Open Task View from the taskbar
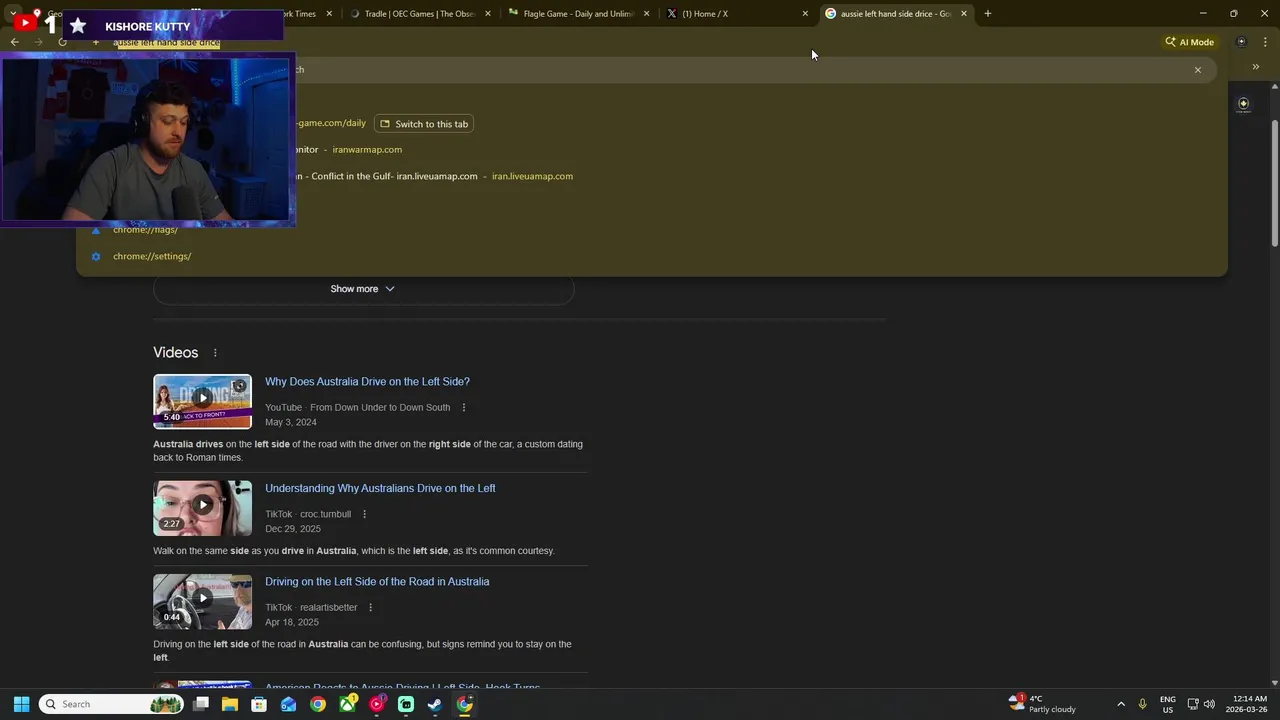Viewport: 1280px width, 720px height. point(201,704)
